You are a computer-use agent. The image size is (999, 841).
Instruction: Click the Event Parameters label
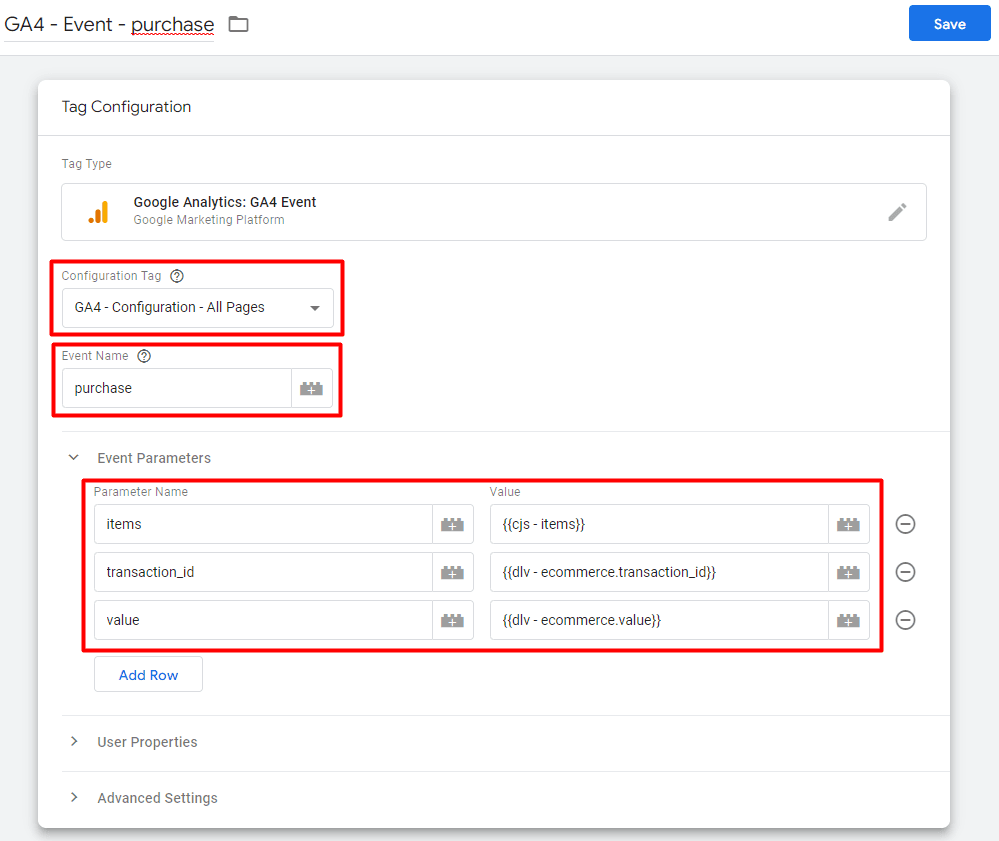tap(154, 458)
